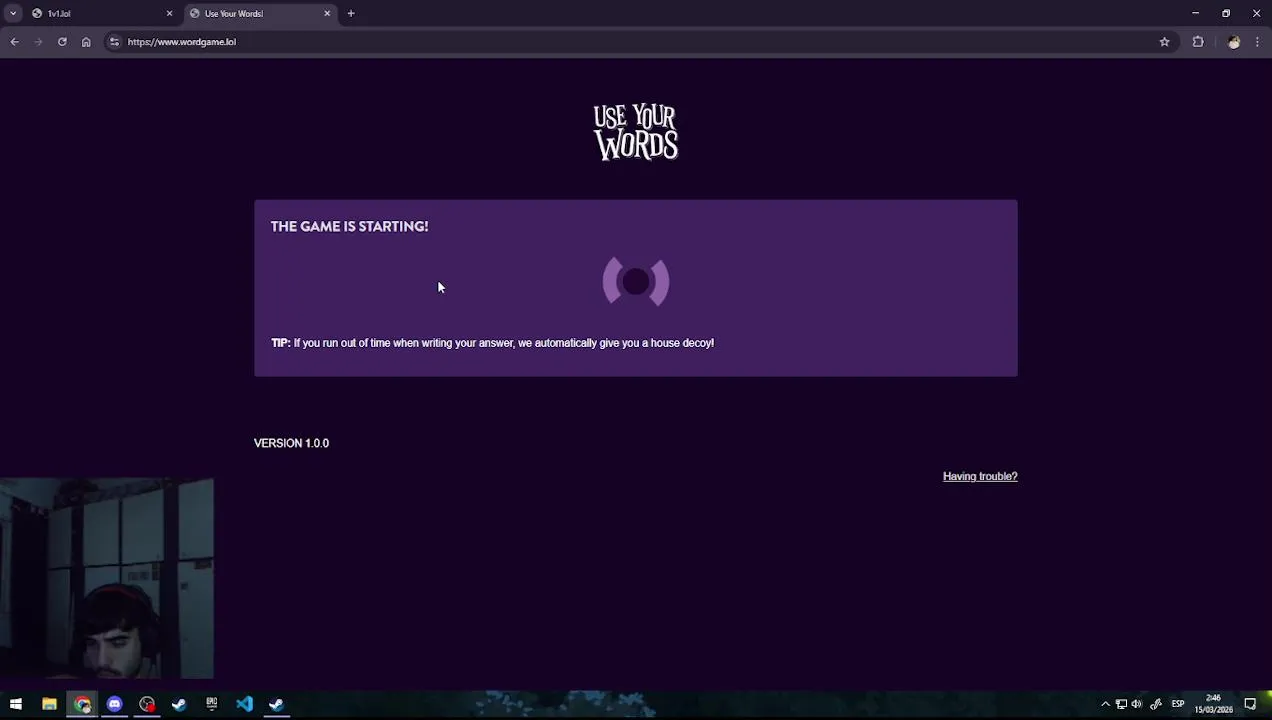The image size is (1272, 720).
Task: Reload the current page
Action: click(x=62, y=42)
